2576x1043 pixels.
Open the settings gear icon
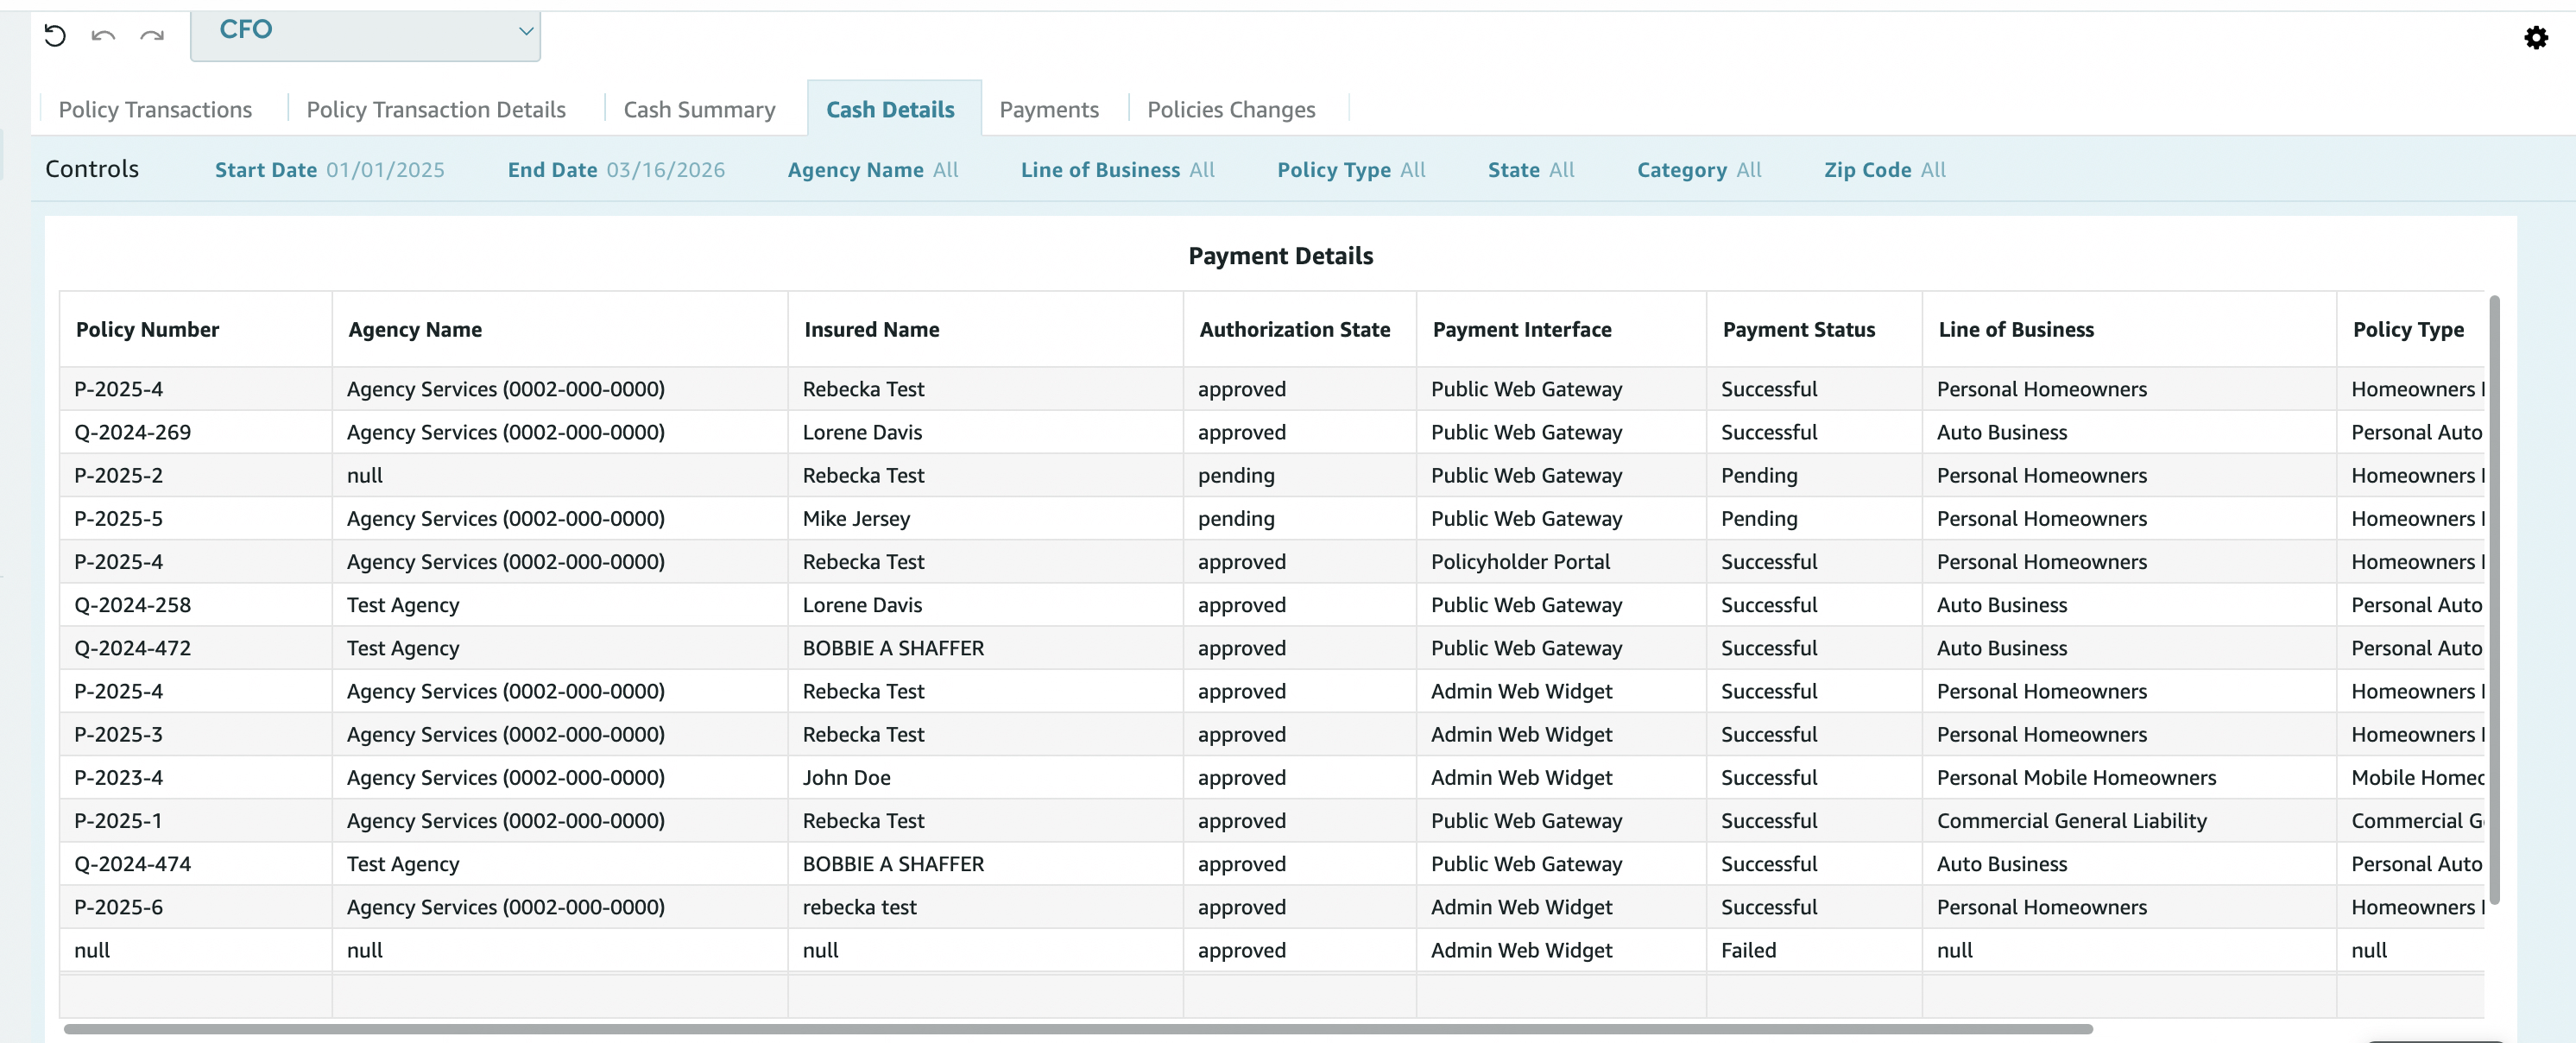pyautogui.click(x=2535, y=38)
